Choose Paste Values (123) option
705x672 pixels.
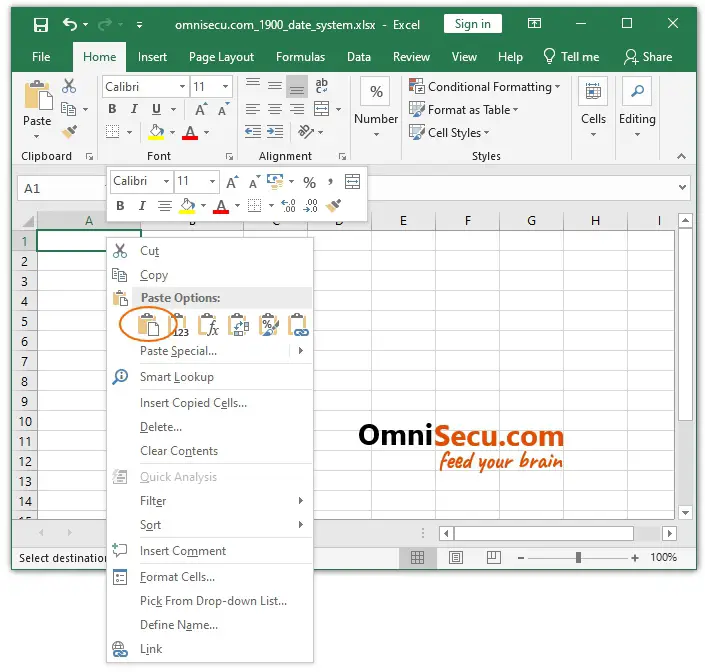click(x=179, y=325)
